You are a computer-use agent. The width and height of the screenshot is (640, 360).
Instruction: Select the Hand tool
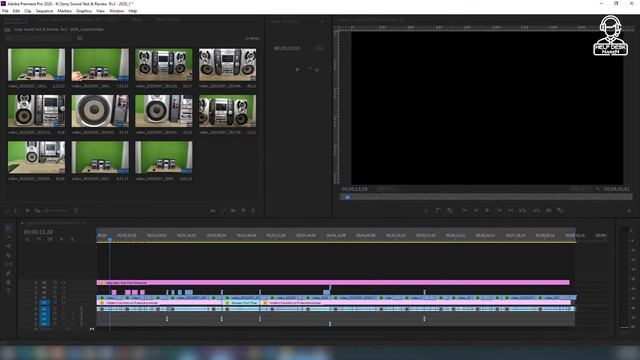9,282
